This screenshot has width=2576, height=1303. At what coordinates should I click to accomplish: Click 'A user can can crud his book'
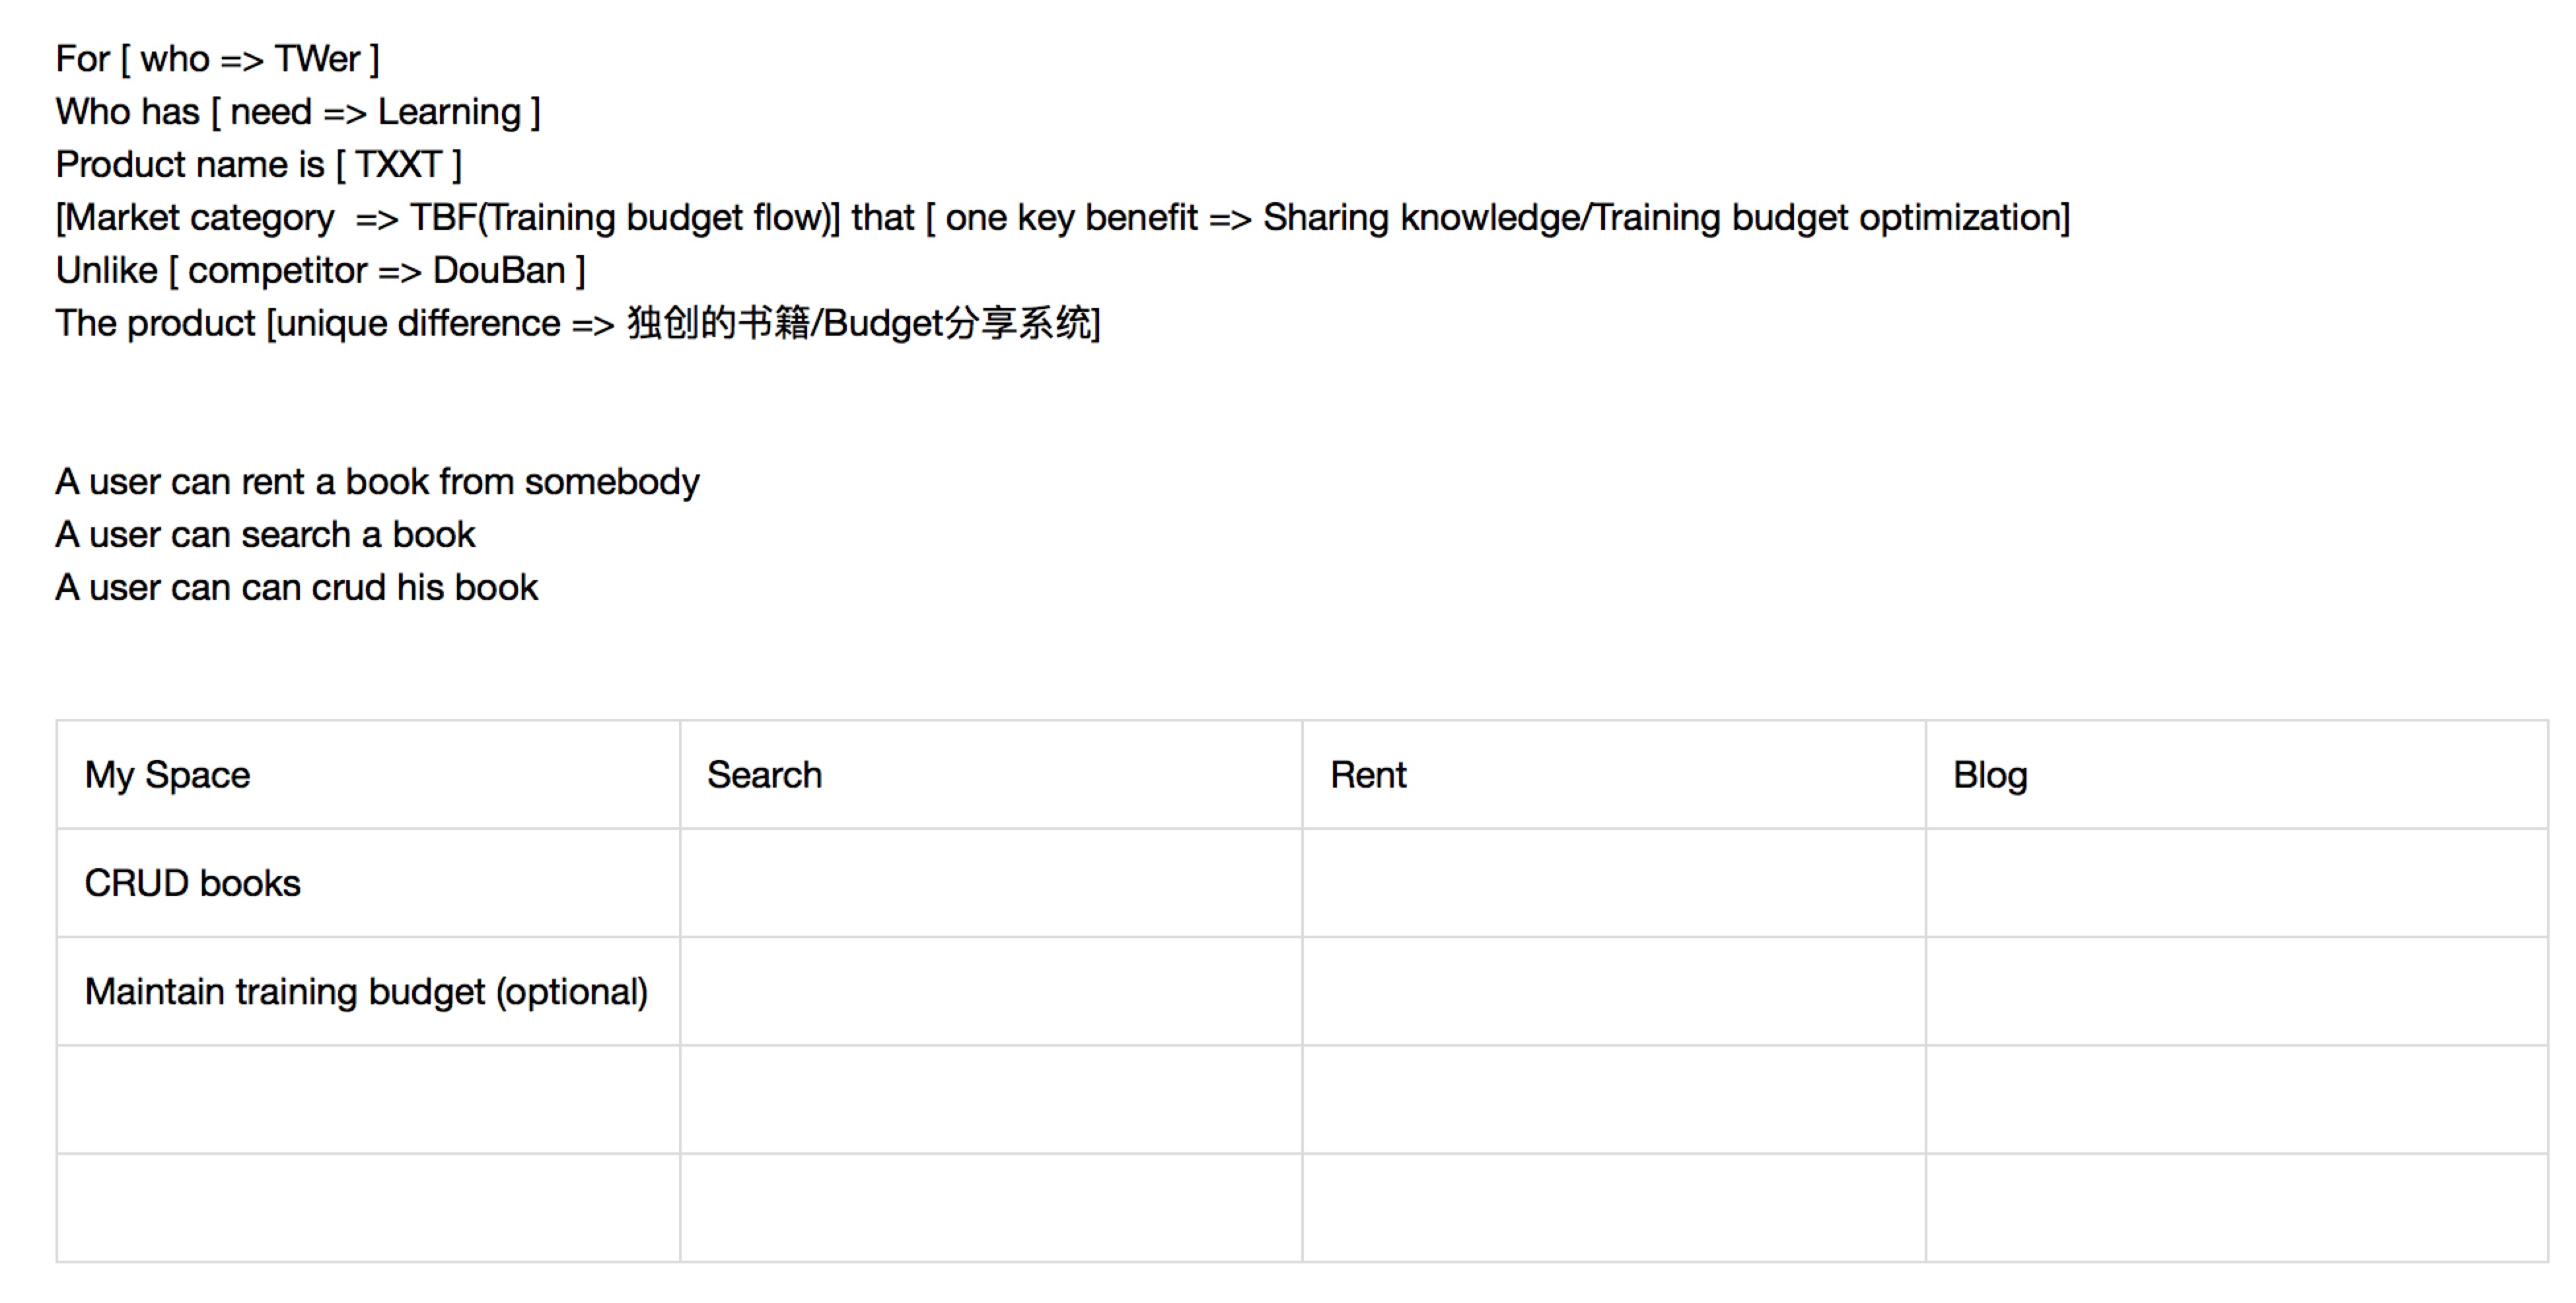(x=296, y=588)
